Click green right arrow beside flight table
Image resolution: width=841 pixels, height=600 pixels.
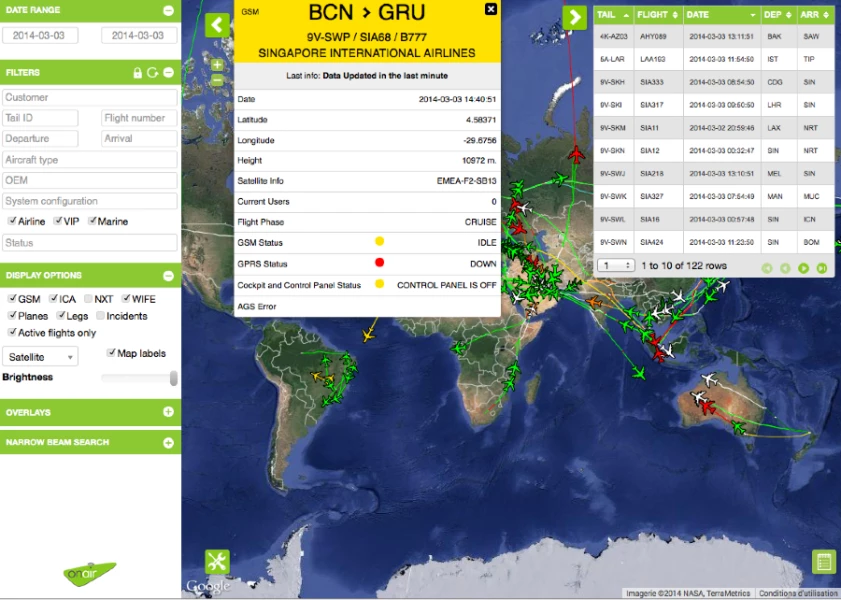click(x=574, y=18)
